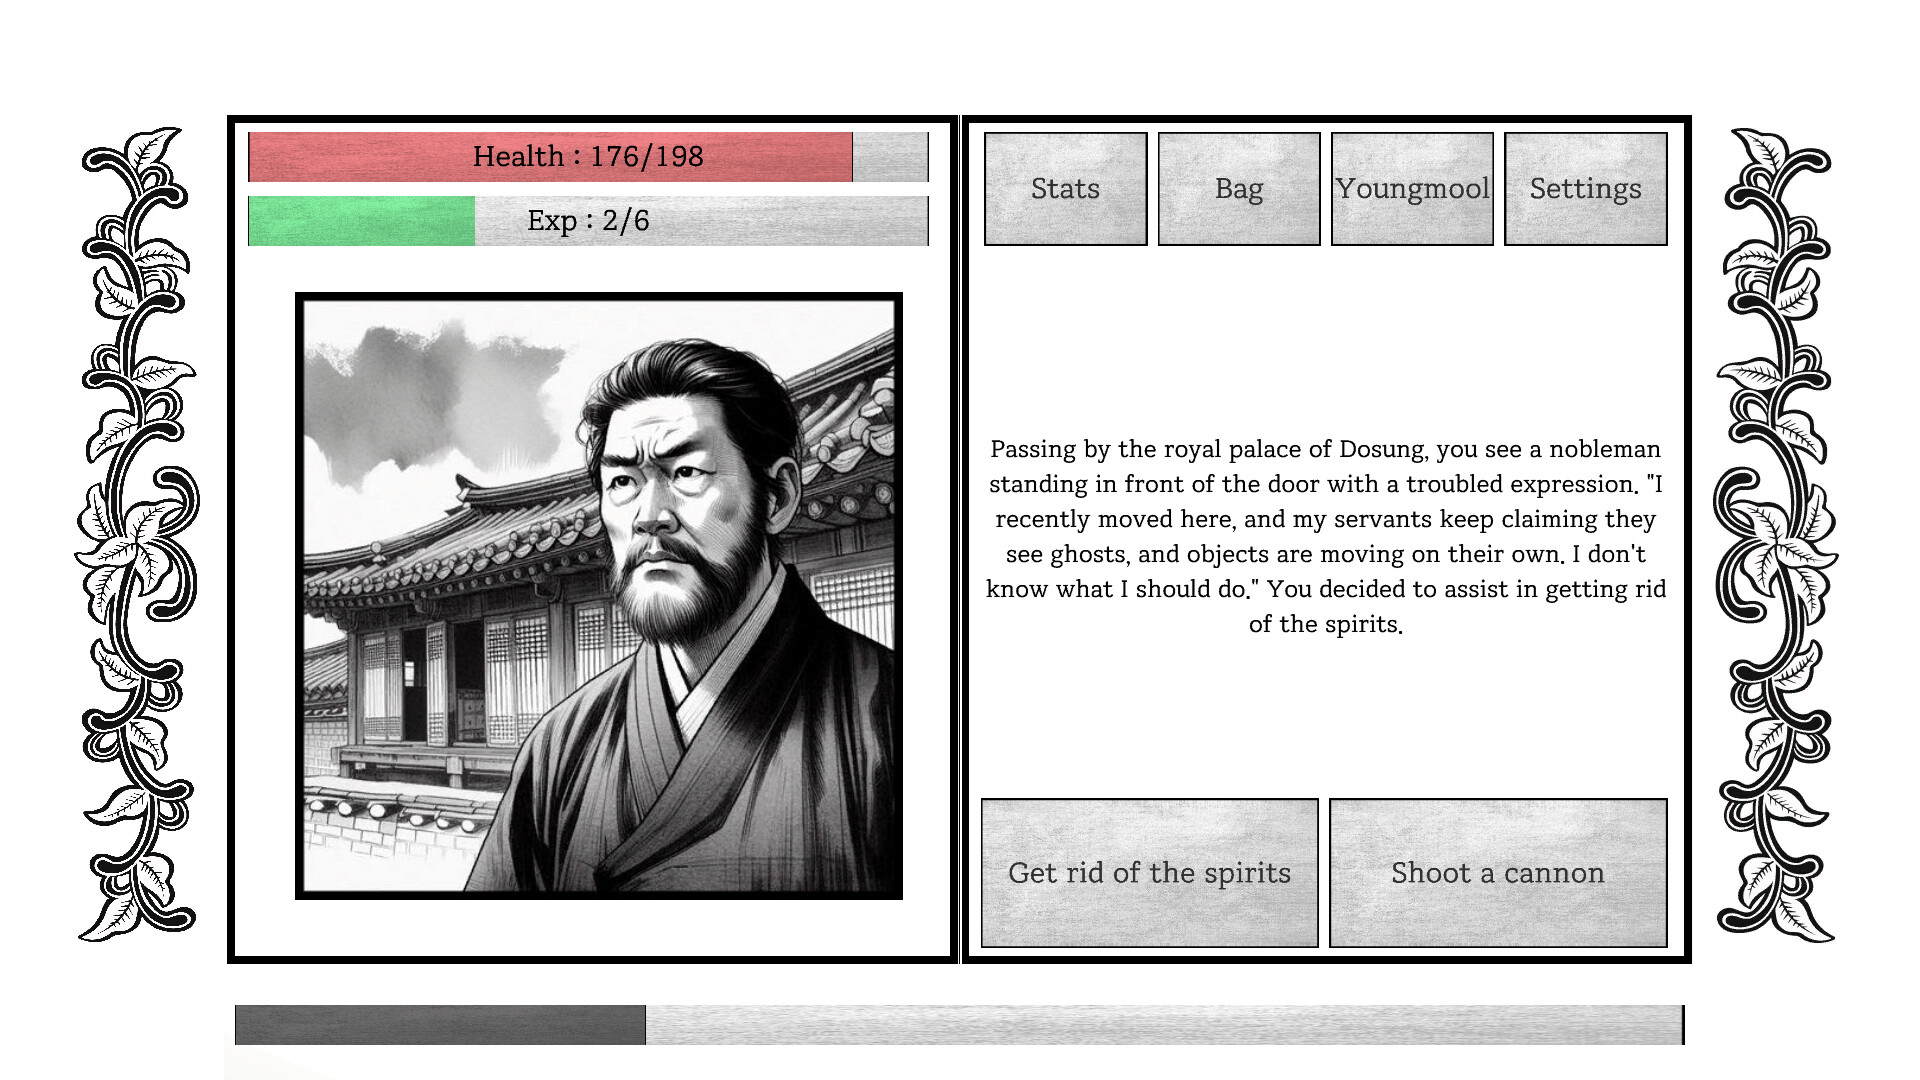The height and width of the screenshot is (1080, 1920).
Task: Open the Stats panel
Action: click(x=1065, y=189)
